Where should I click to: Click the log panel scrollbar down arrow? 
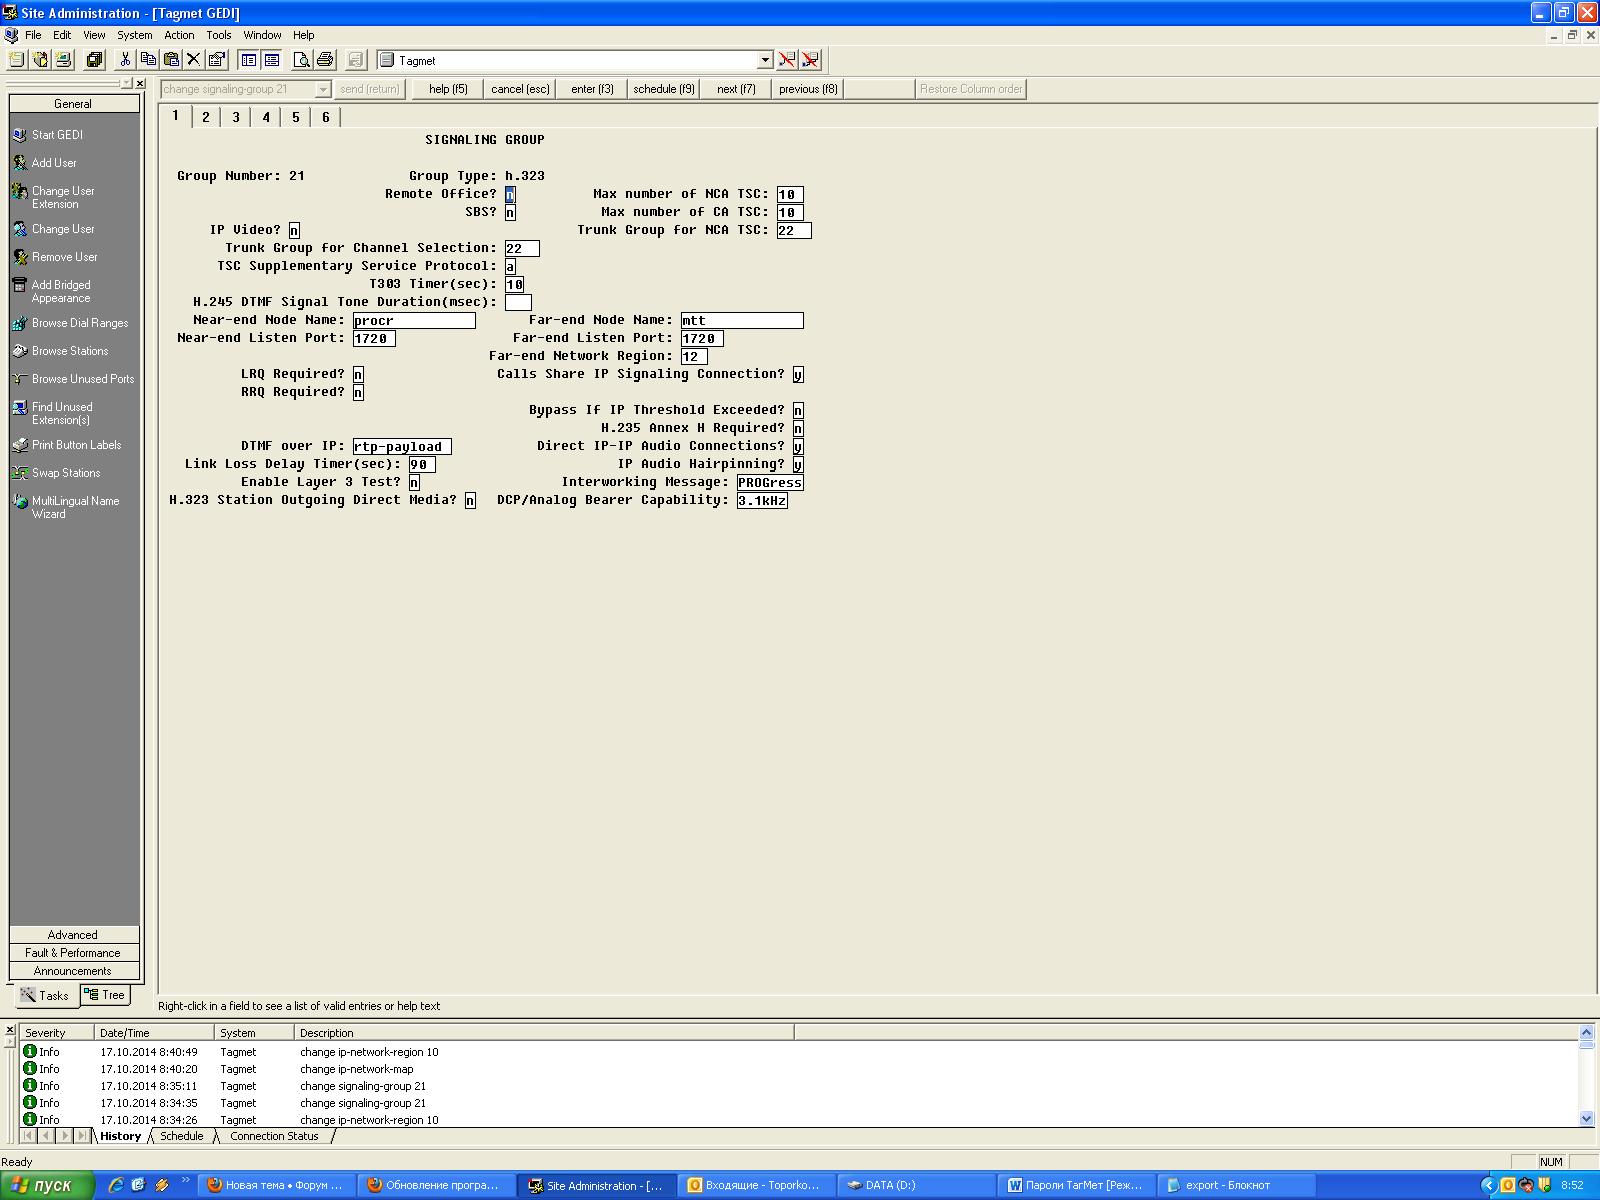(x=1587, y=1119)
